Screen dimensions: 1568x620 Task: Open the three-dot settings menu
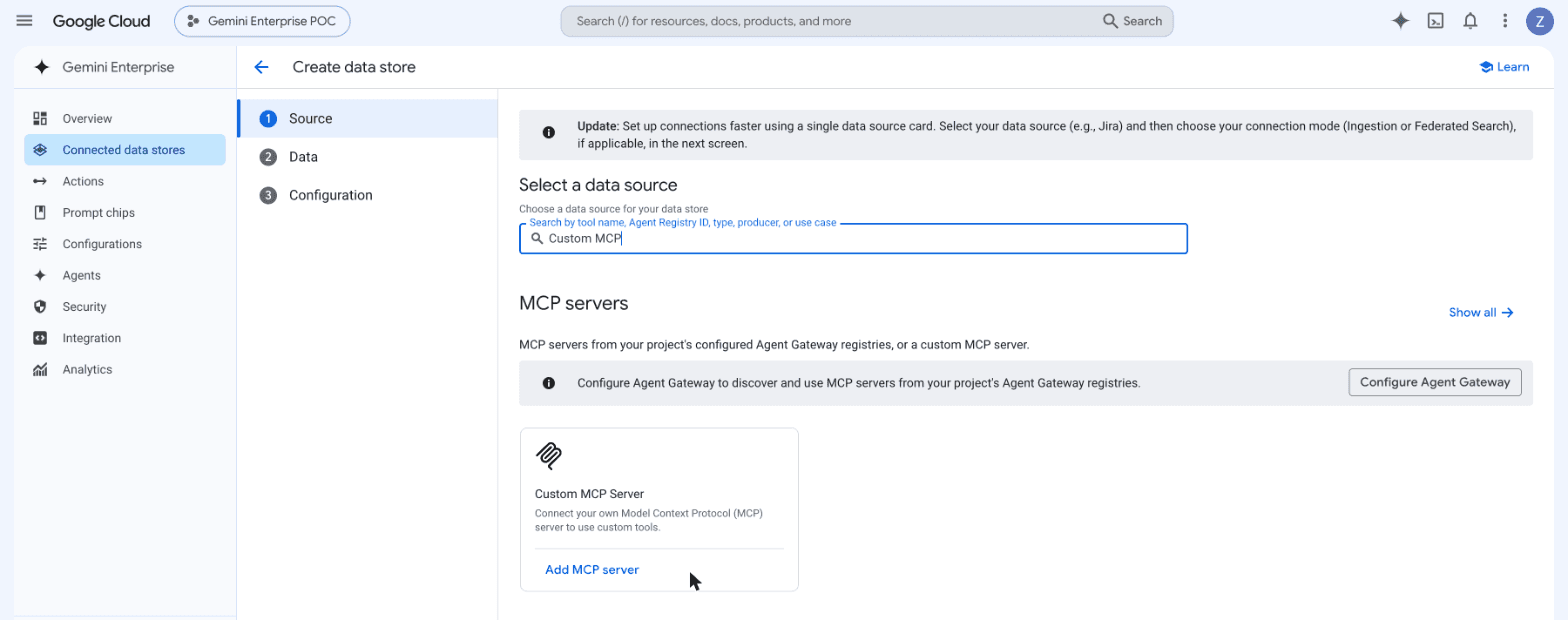pyautogui.click(x=1505, y=21)
